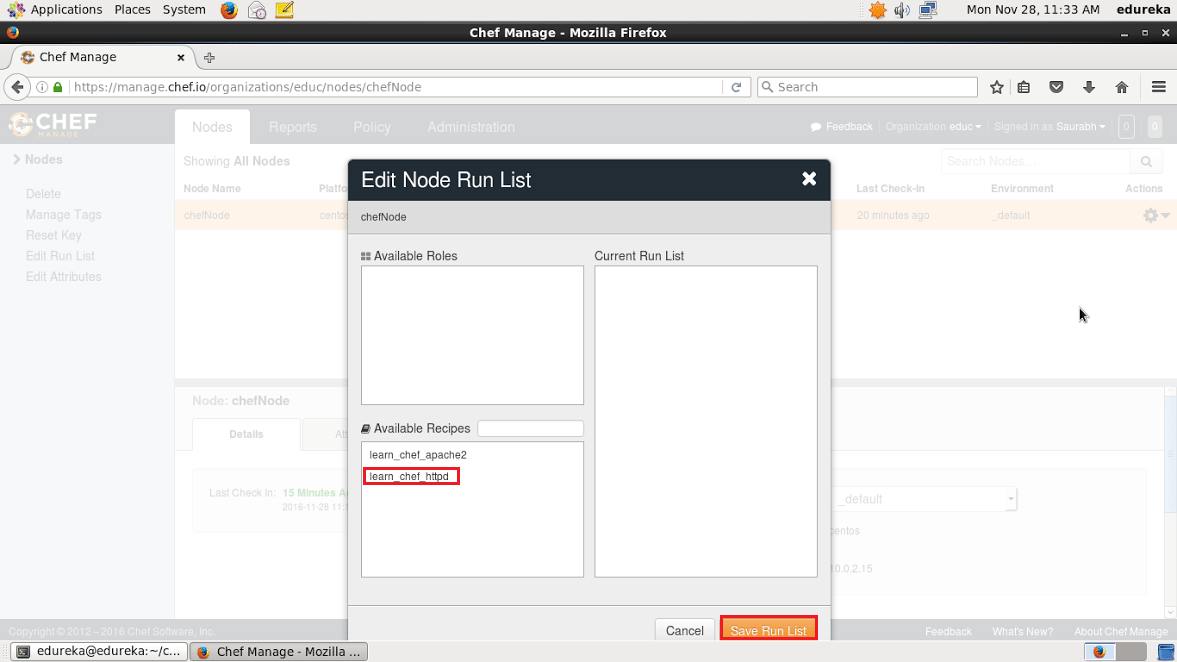Viewport: 1177px width, 662px height.
Task: Click the clock in top panel
Action: click(1033, 10)
